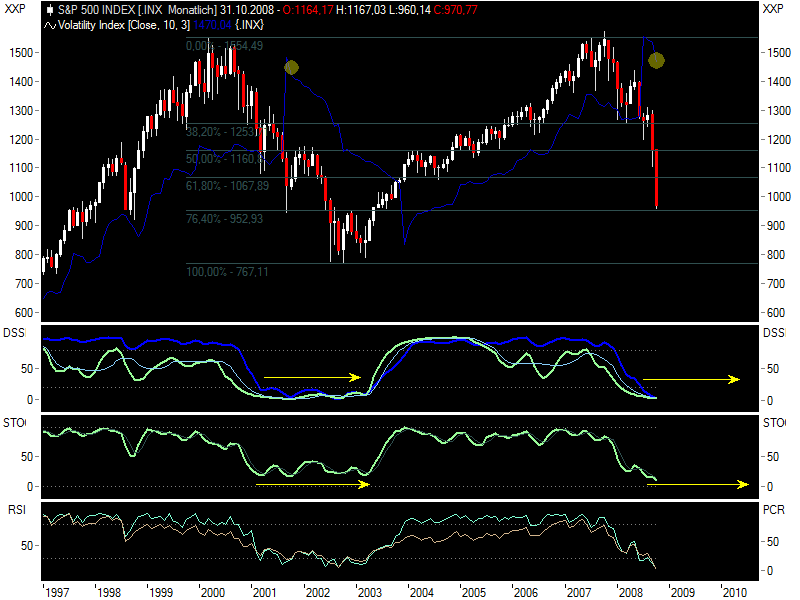800x600 pixels.
Task: Click the 'XXP' label at top left
Action: (x=15, y=9)
